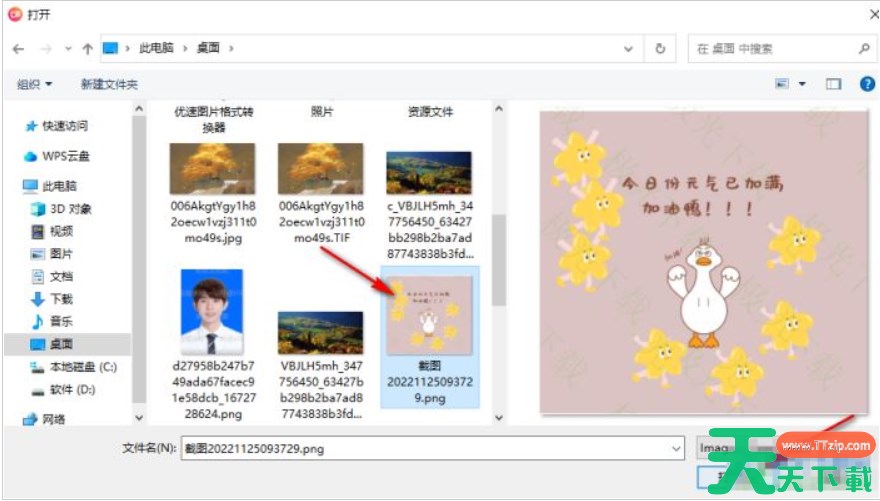Refresh the current folder
Screen dimensions: 880x501
point(661,49)
